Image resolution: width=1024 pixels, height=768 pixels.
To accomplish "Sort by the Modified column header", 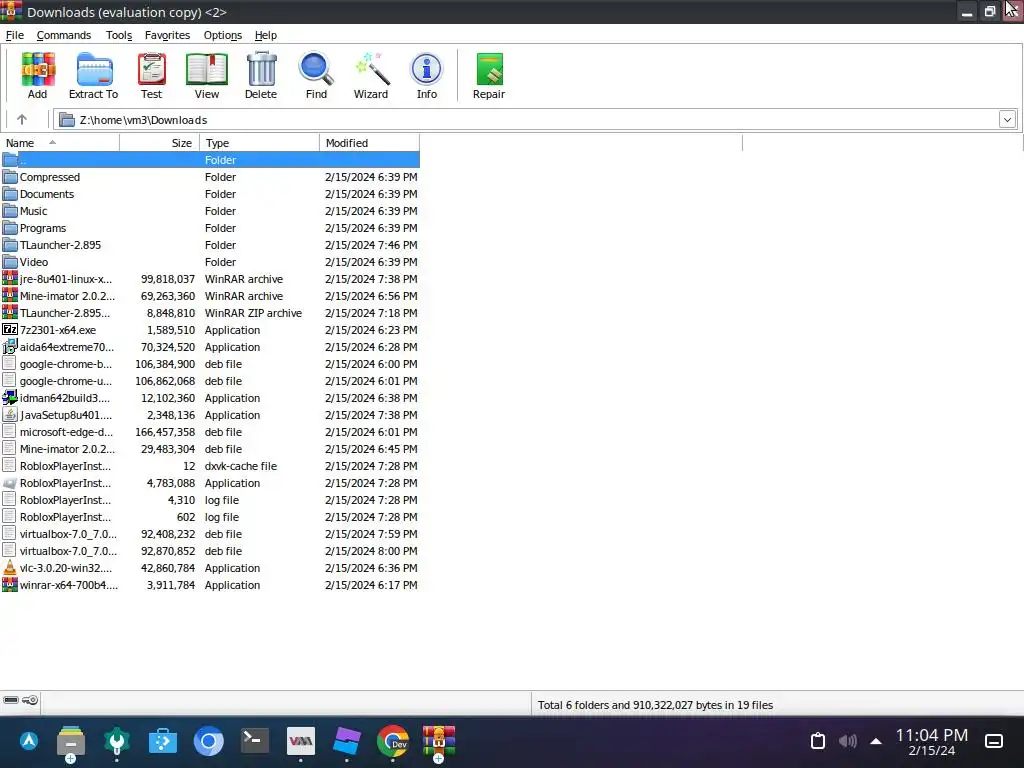I will tap(370, 143).
